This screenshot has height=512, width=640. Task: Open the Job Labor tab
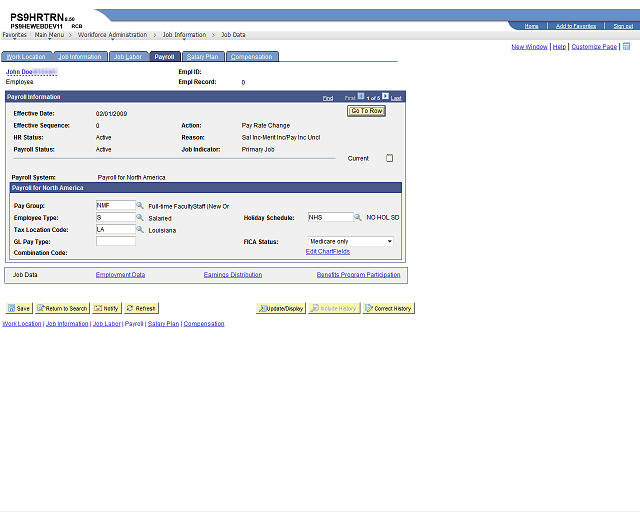(x=128, y=57)
